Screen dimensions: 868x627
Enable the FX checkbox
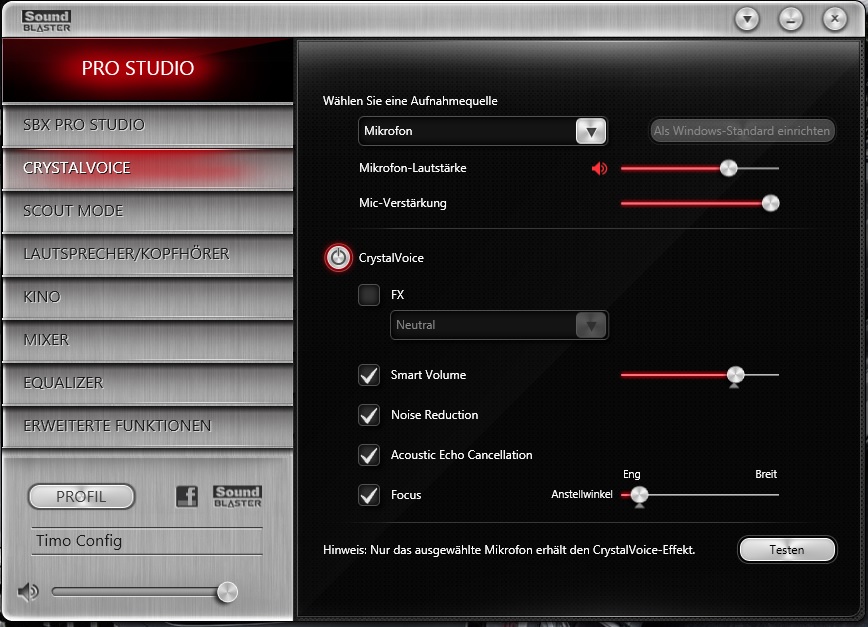369,294
